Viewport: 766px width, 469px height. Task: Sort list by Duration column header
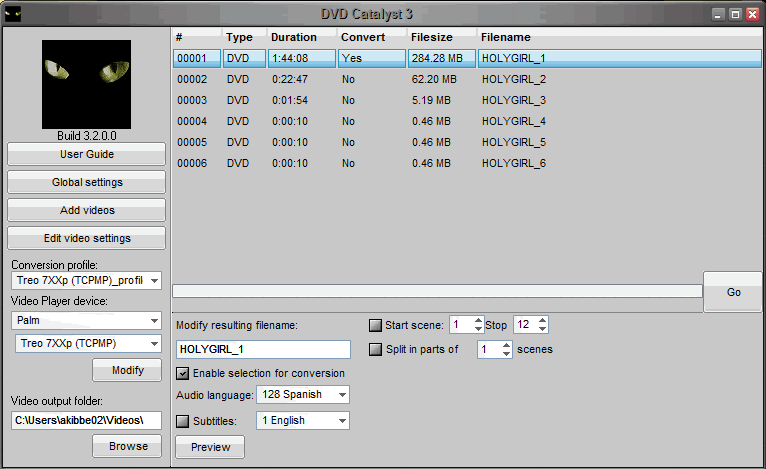[294, 37]
